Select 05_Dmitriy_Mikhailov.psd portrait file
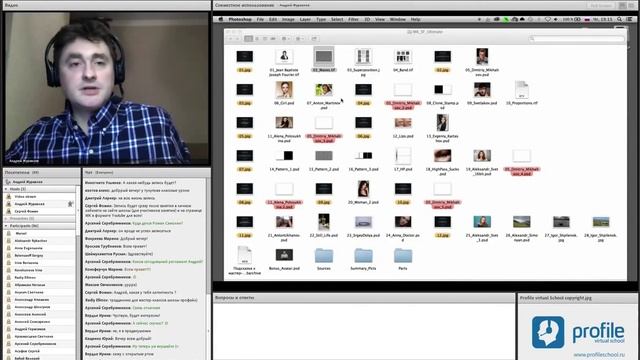The width and height of the screenshot is (640, 360). pos(482,62)
